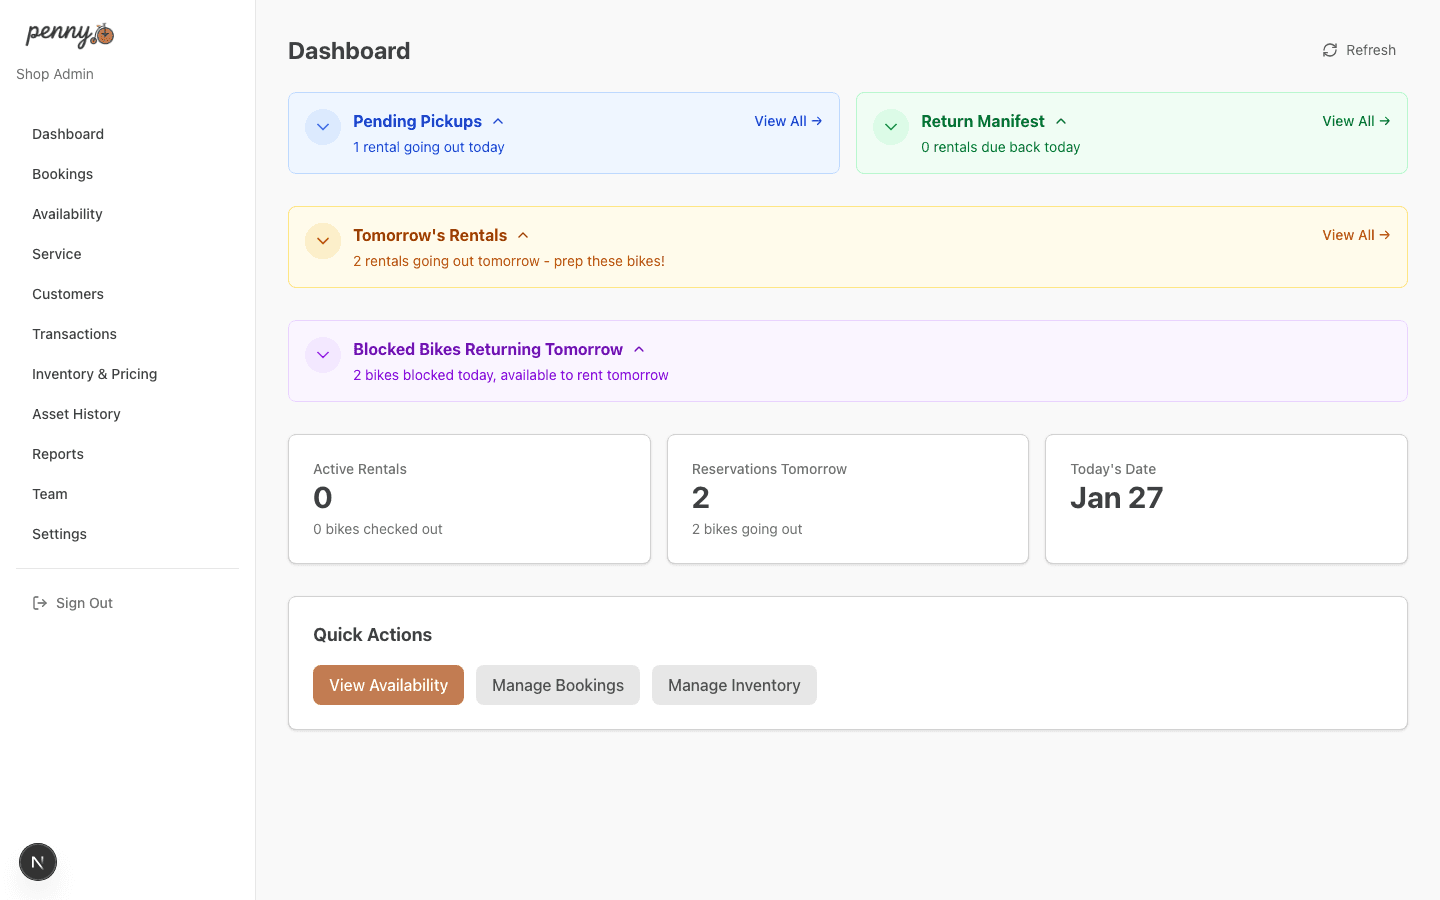Click the orange Tomorrow's Rentals circle icon
1440x900 pixels.
pos(323,241)
